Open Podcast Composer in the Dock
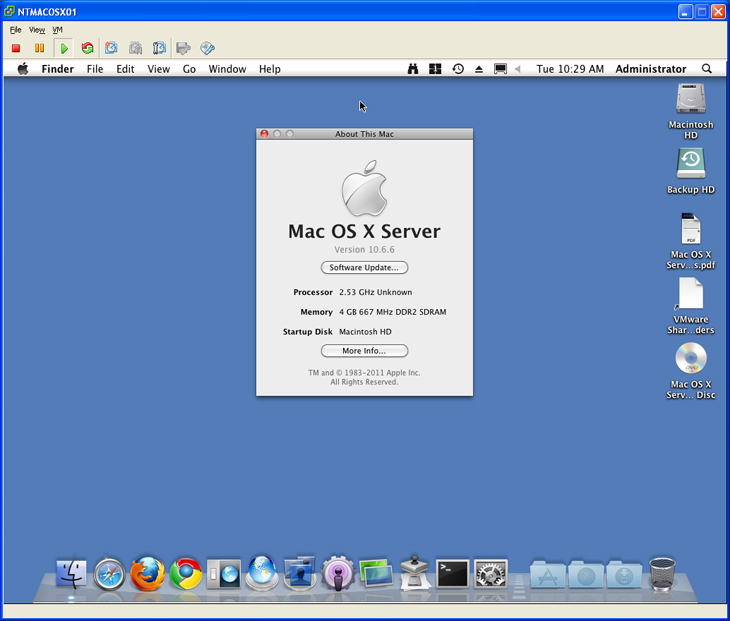The image size is (730, 621). pyautogui.click(x=338, y=574)
